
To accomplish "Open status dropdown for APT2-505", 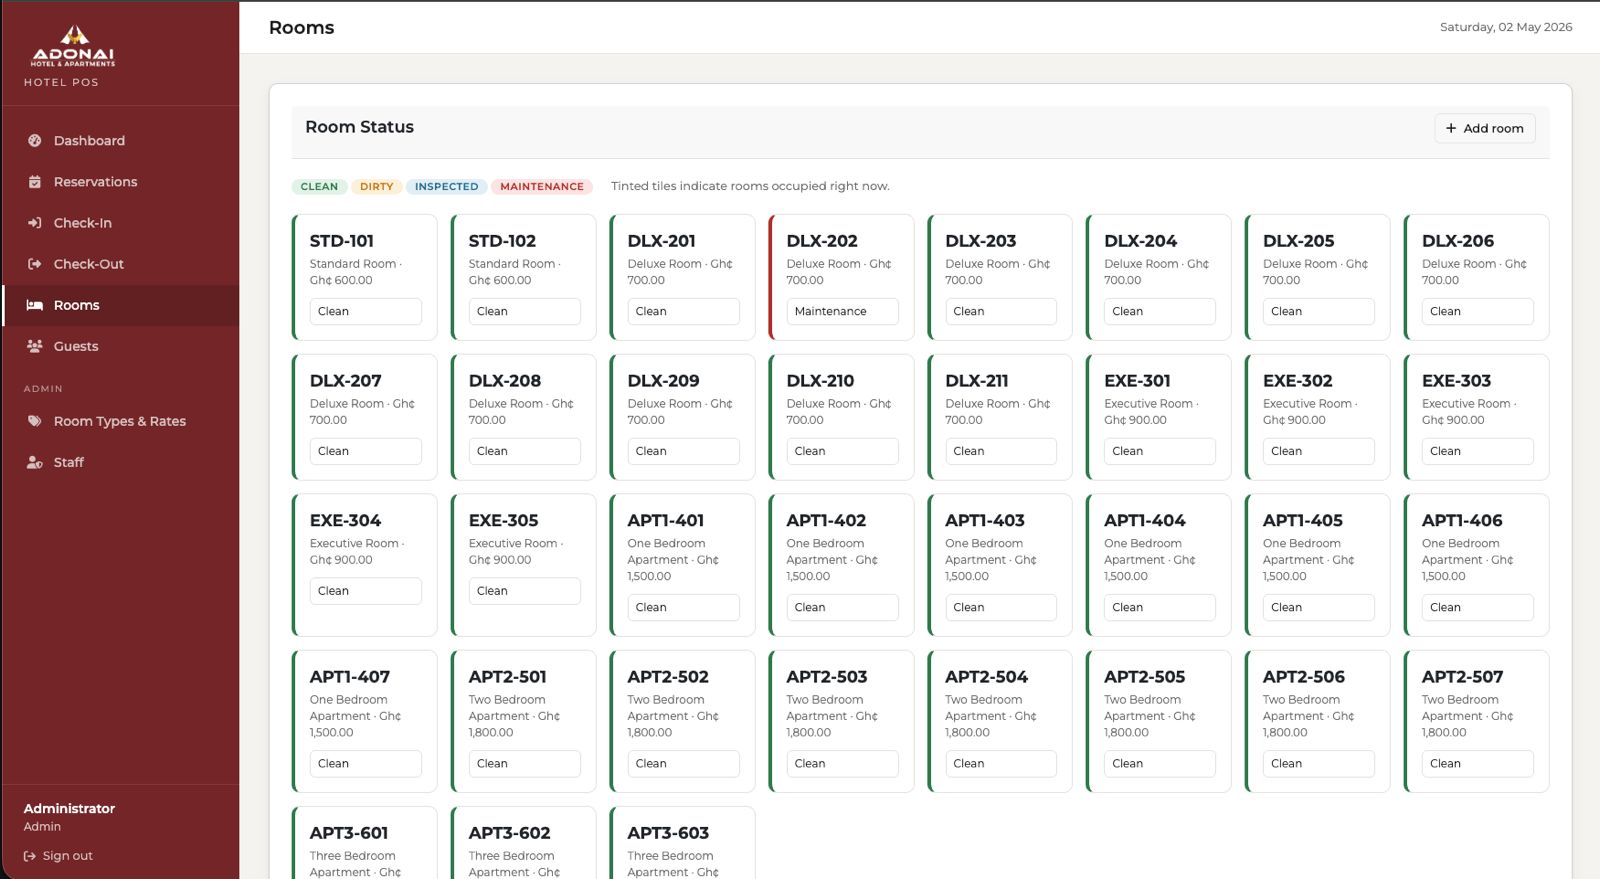I will [x=1160, y=763].
